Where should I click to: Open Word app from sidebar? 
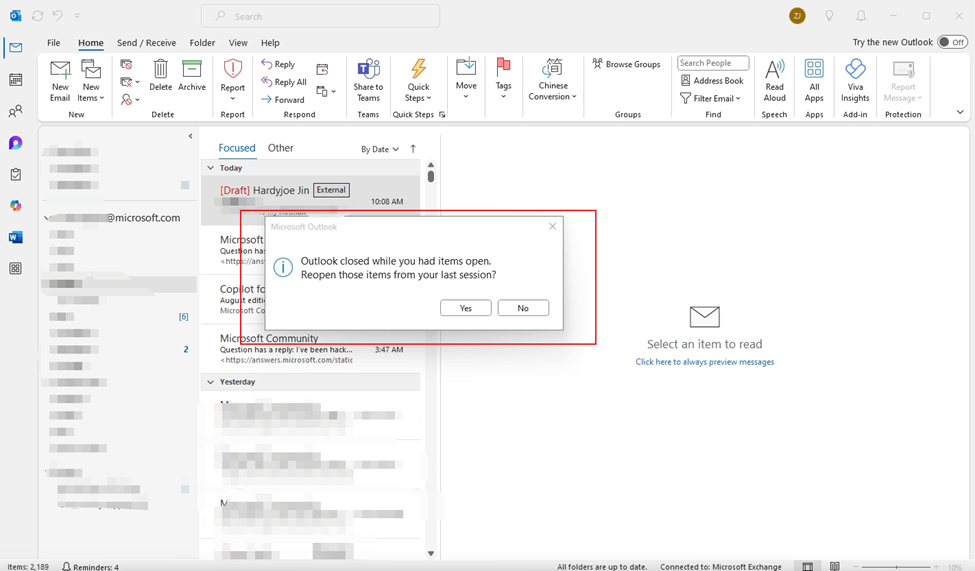click(x=16, y=237)
